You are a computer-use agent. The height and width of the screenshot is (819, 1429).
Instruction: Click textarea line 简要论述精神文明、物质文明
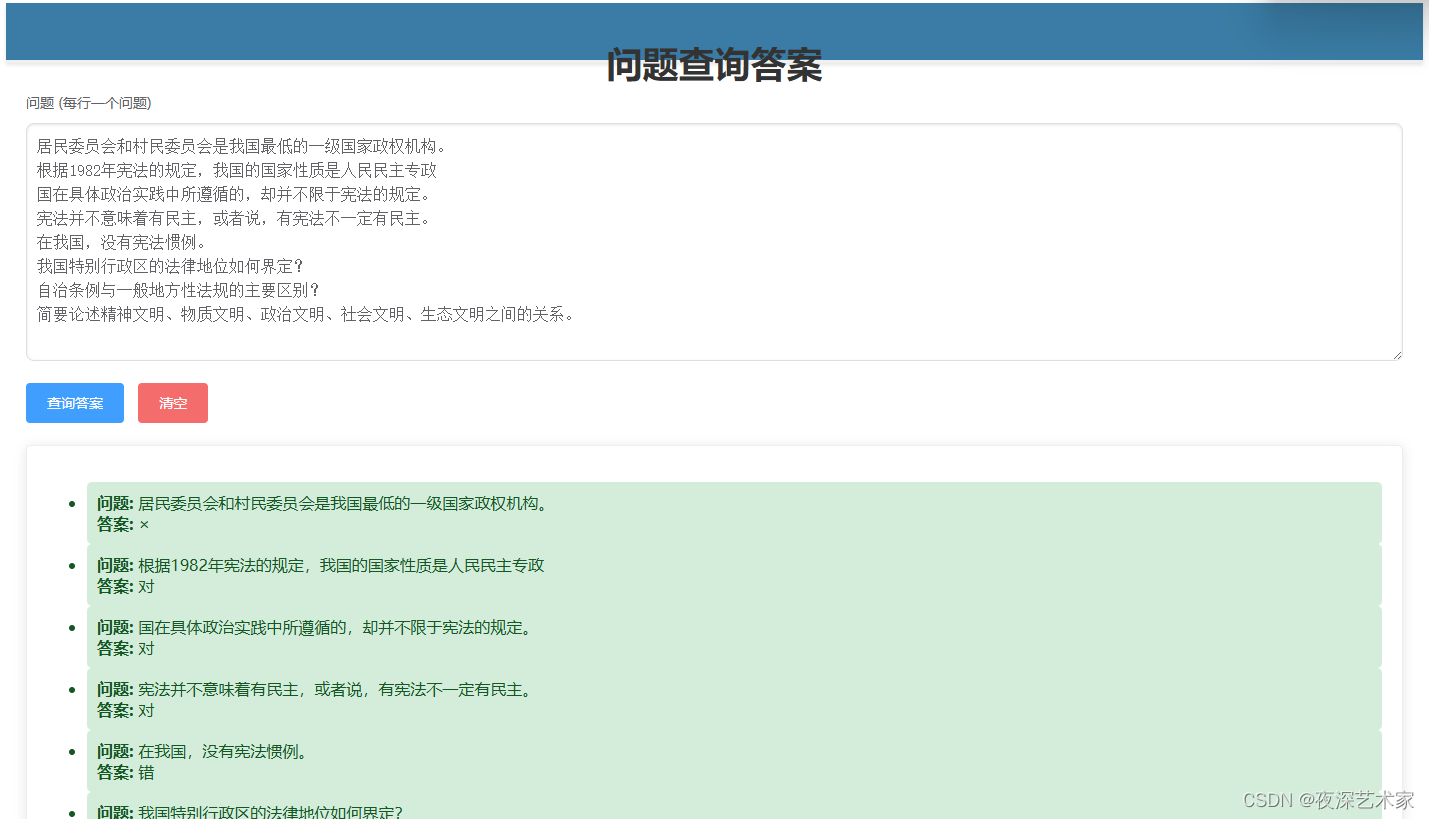(x=306, y=315)
